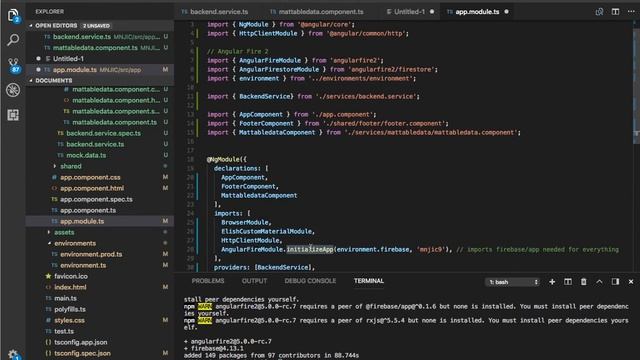Image resolution: width=640 pixels, height=360 pixels.
Task: Open app.module.ts in Open Editors list
Action: pos(100,70)
